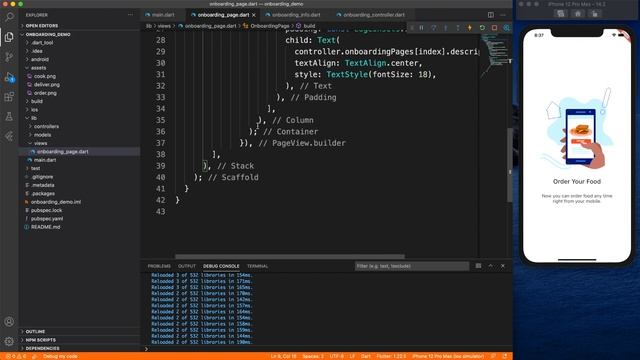Click Step Into in debug toolbar
640x360 pixels.
point(446,28)
